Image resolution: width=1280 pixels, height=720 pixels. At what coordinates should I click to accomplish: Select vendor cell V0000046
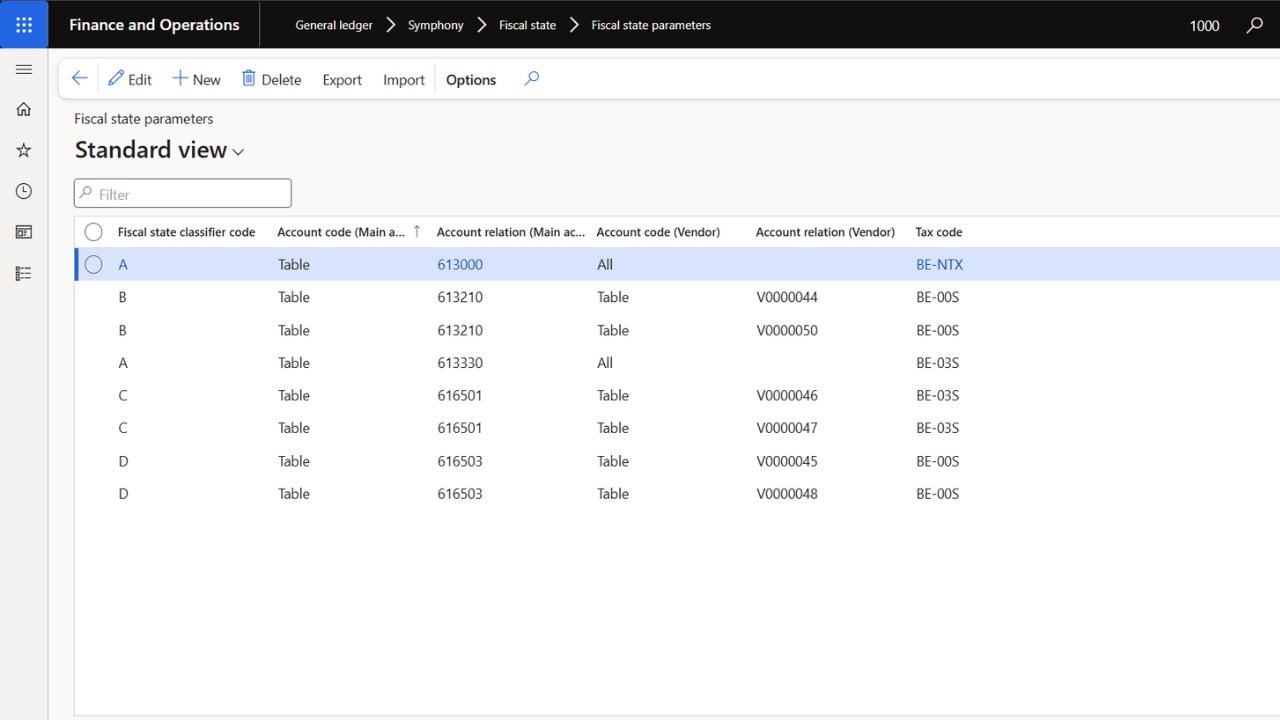(x=787, y=395)
